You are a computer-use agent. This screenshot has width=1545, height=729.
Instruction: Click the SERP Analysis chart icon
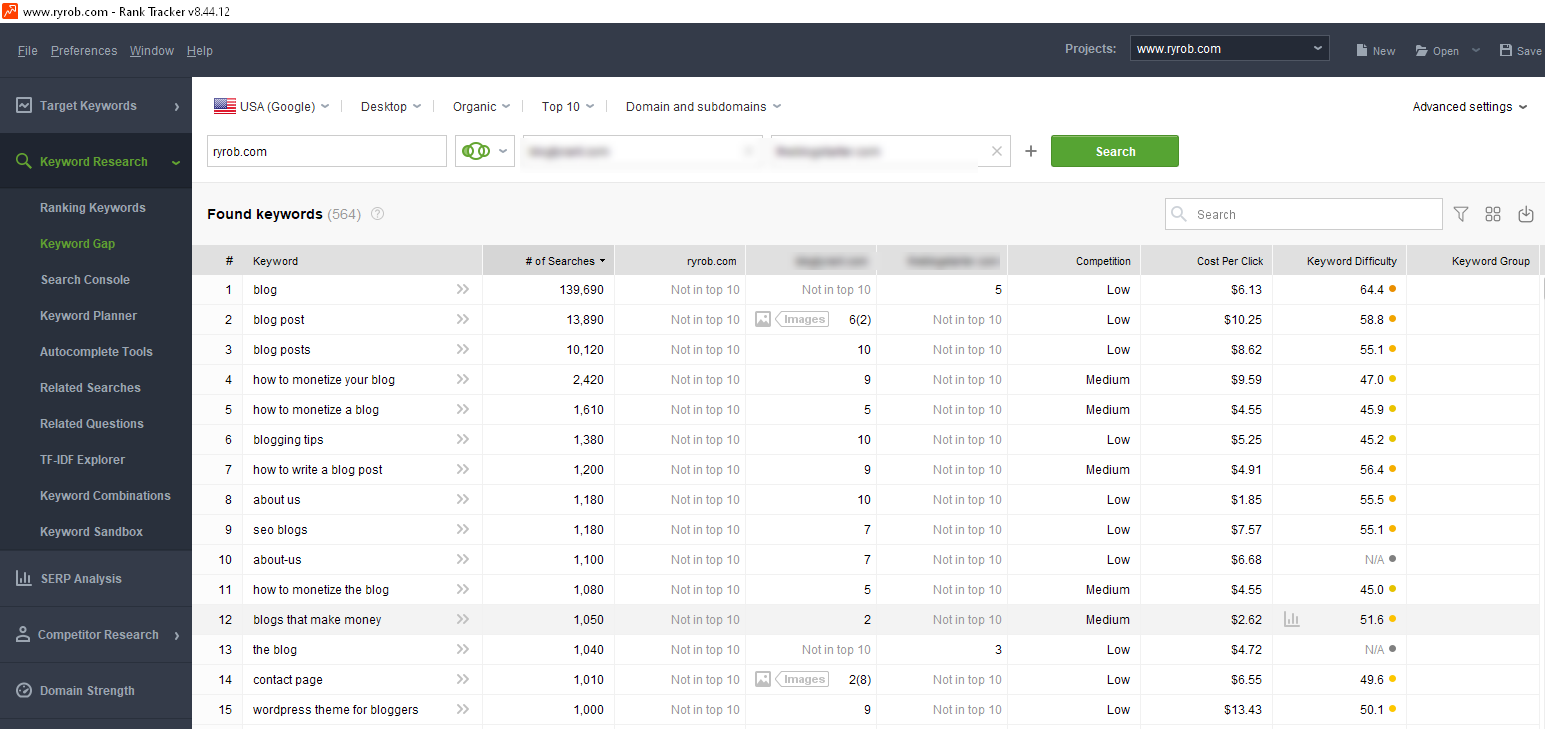coord(22,578)
